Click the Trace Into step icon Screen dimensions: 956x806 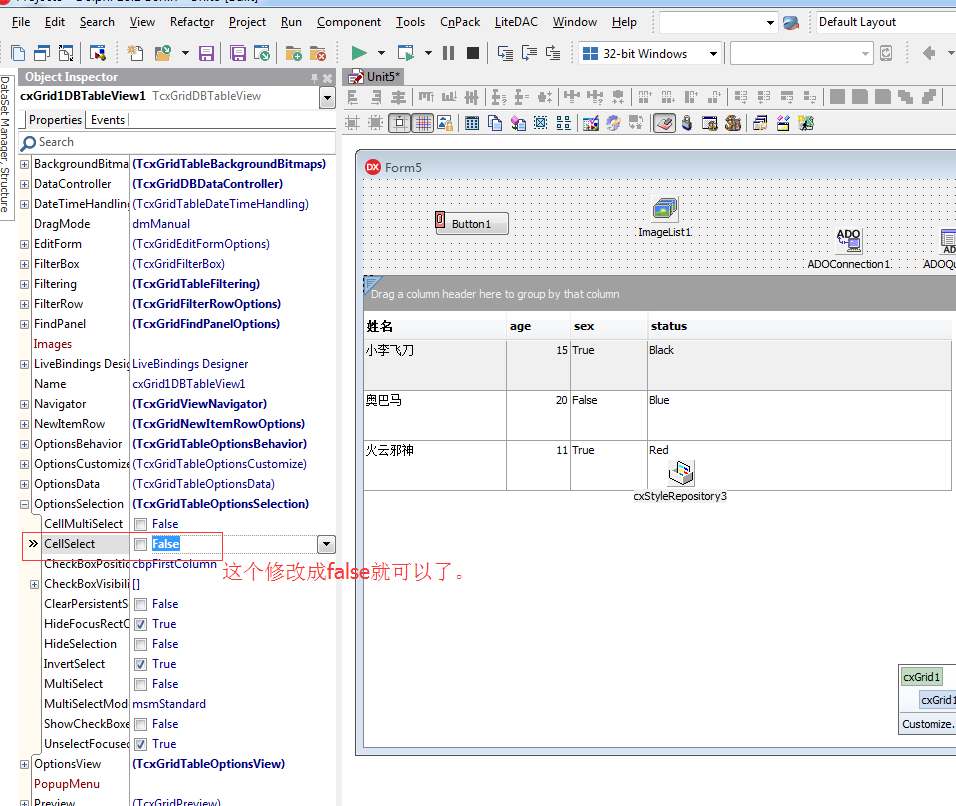pyautogui.click(x=505, y=53)
